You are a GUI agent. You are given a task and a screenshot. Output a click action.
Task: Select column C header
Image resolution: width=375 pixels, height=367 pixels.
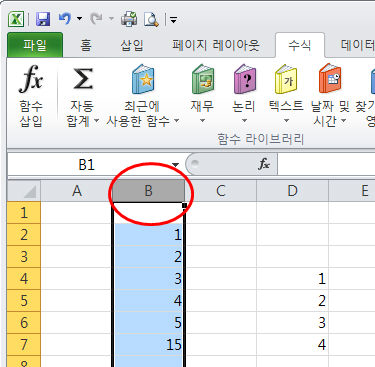(x=220, y=191)
